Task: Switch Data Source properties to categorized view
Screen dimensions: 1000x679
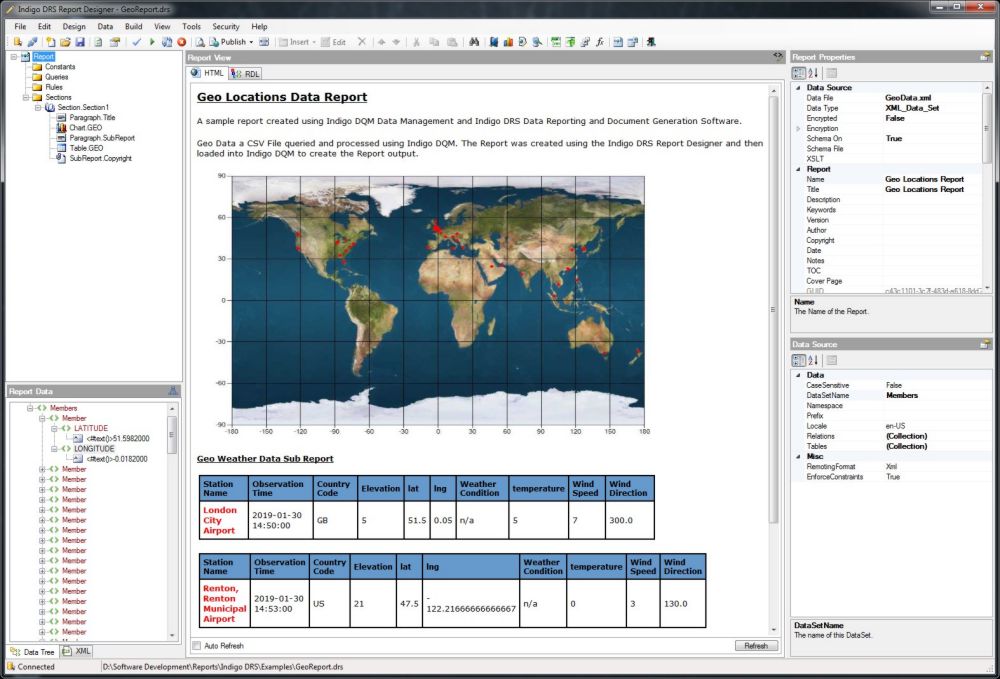Action: (x=799, y=360)
